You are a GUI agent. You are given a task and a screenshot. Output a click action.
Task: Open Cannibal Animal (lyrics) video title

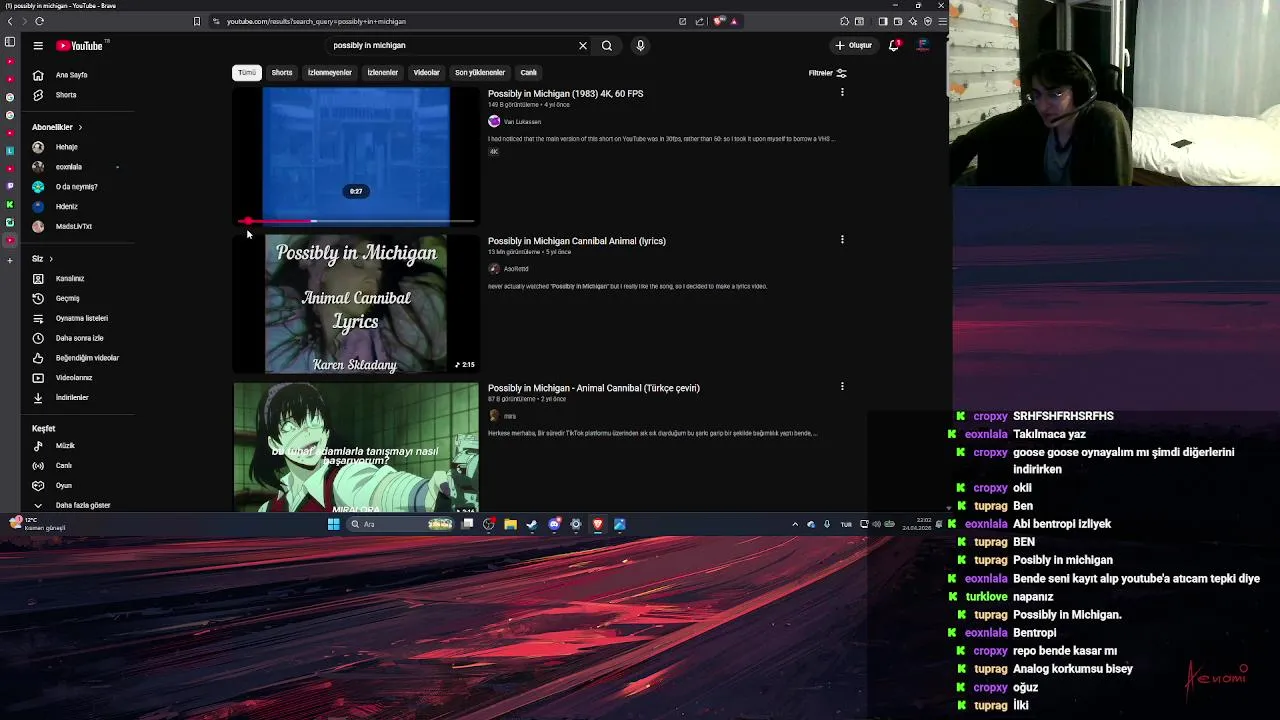point(577,241)
